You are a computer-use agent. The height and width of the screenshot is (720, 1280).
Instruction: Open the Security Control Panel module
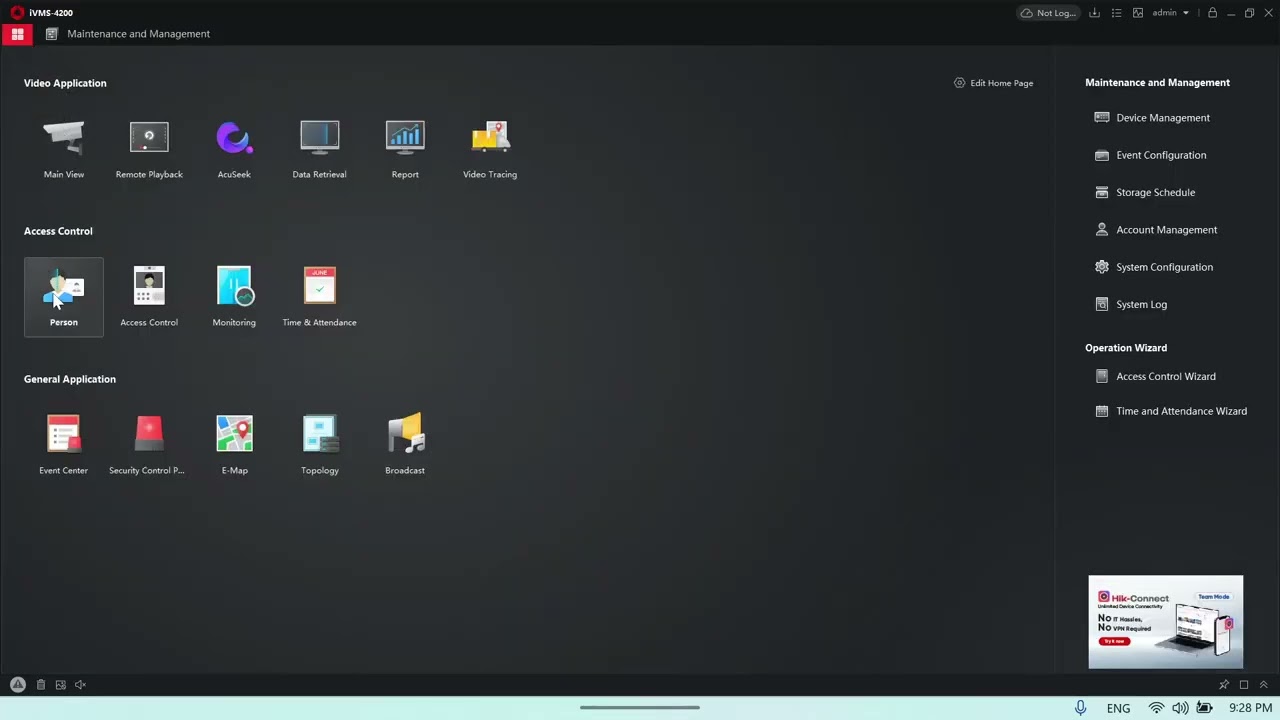pyautogui.click(x=147, y=445)
